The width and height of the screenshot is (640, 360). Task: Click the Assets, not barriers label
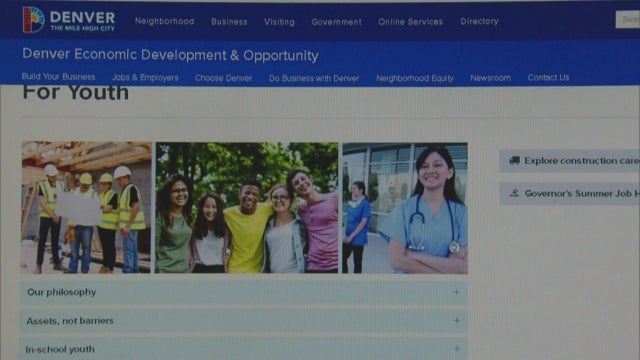click(x=70, y=321)
